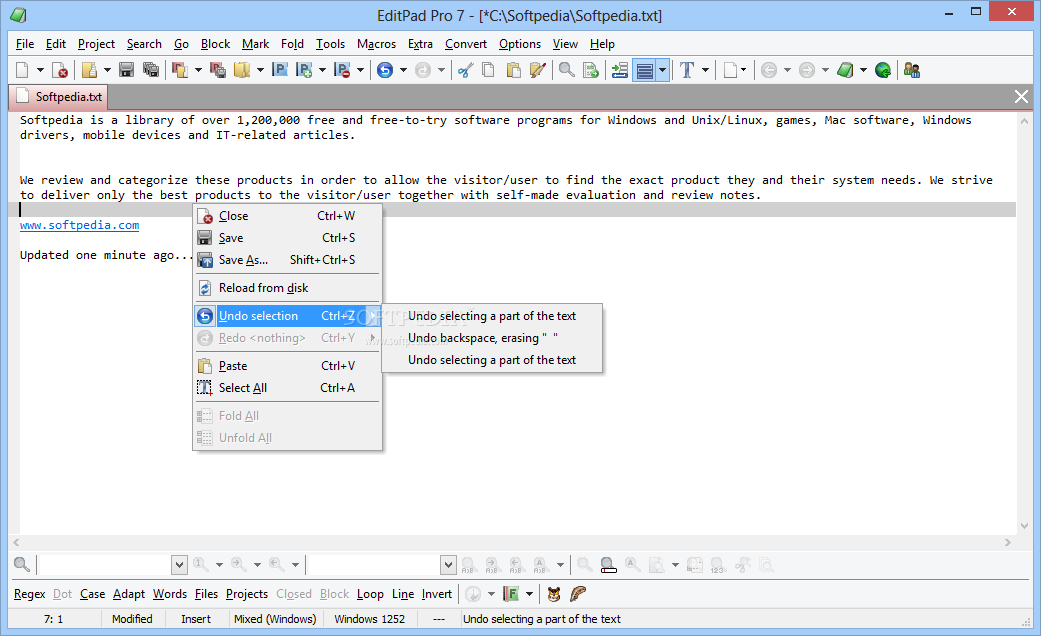This screenshot has height=636, width=1041.
Task: Choose Select All from context menu
Action: click(287, 388)
